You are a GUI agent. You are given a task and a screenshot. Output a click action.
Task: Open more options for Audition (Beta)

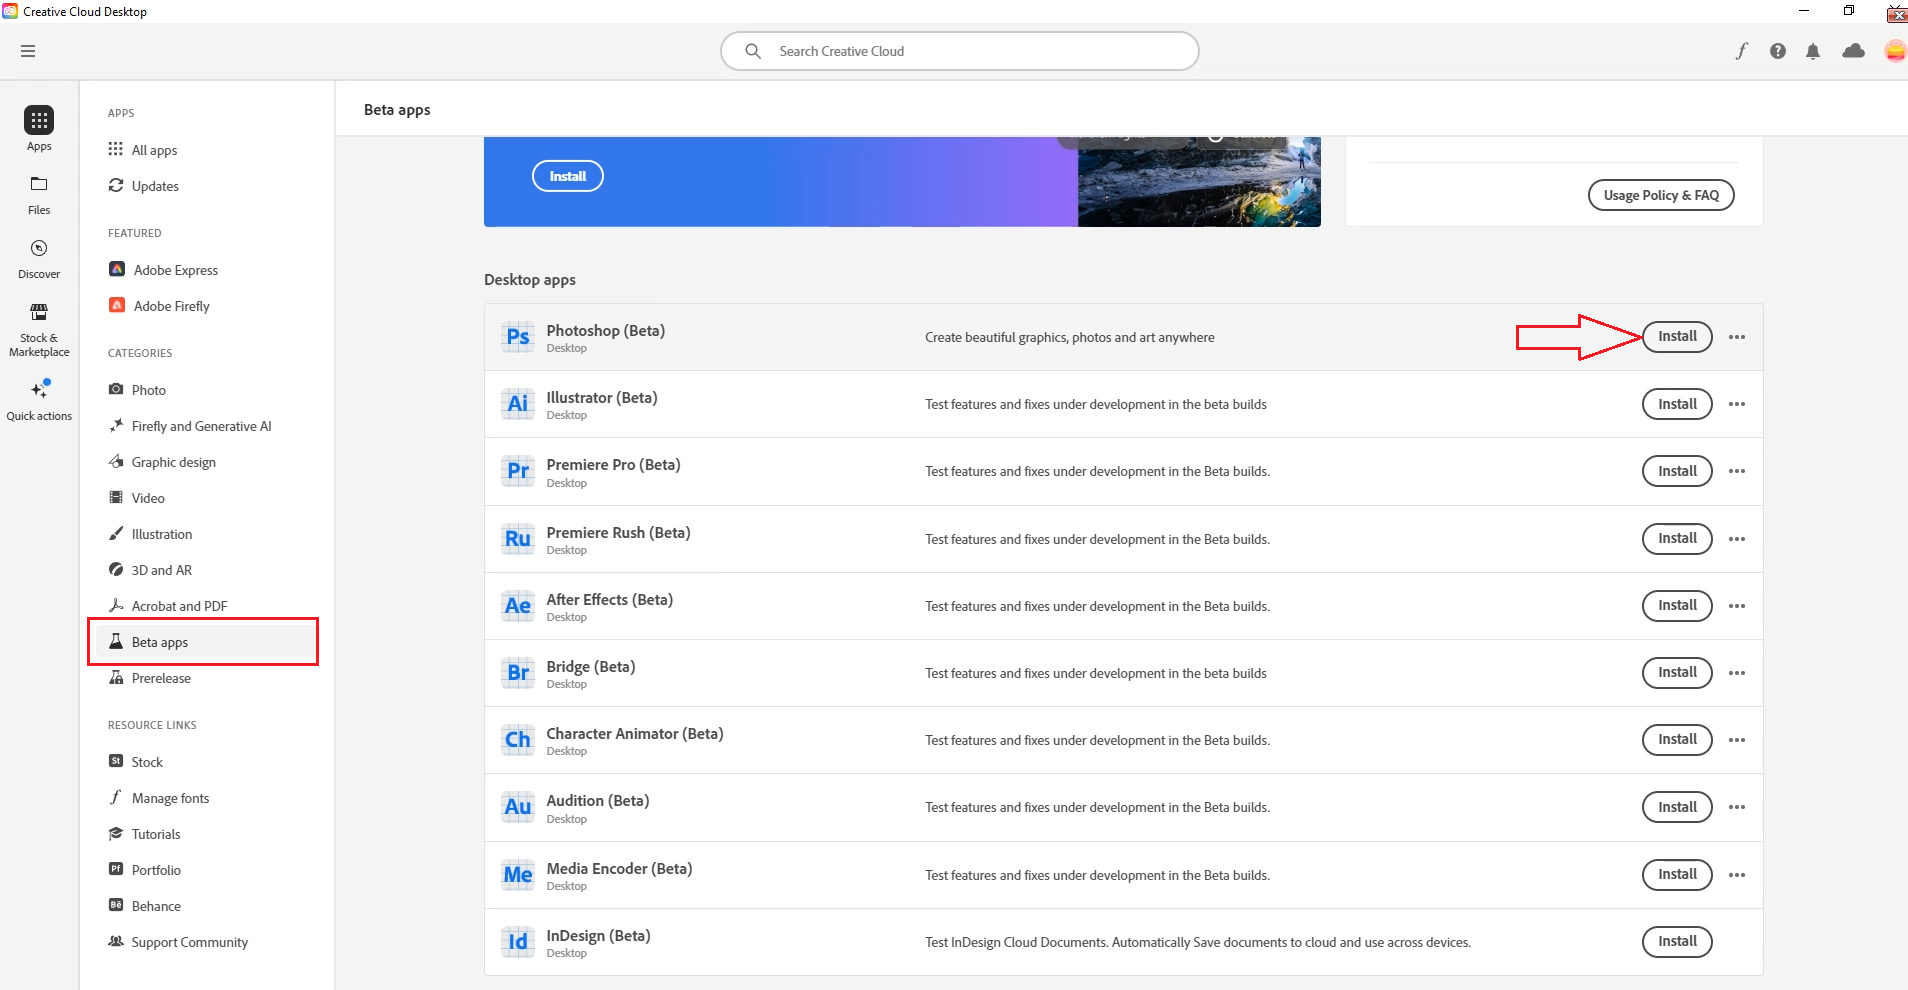1737,807
